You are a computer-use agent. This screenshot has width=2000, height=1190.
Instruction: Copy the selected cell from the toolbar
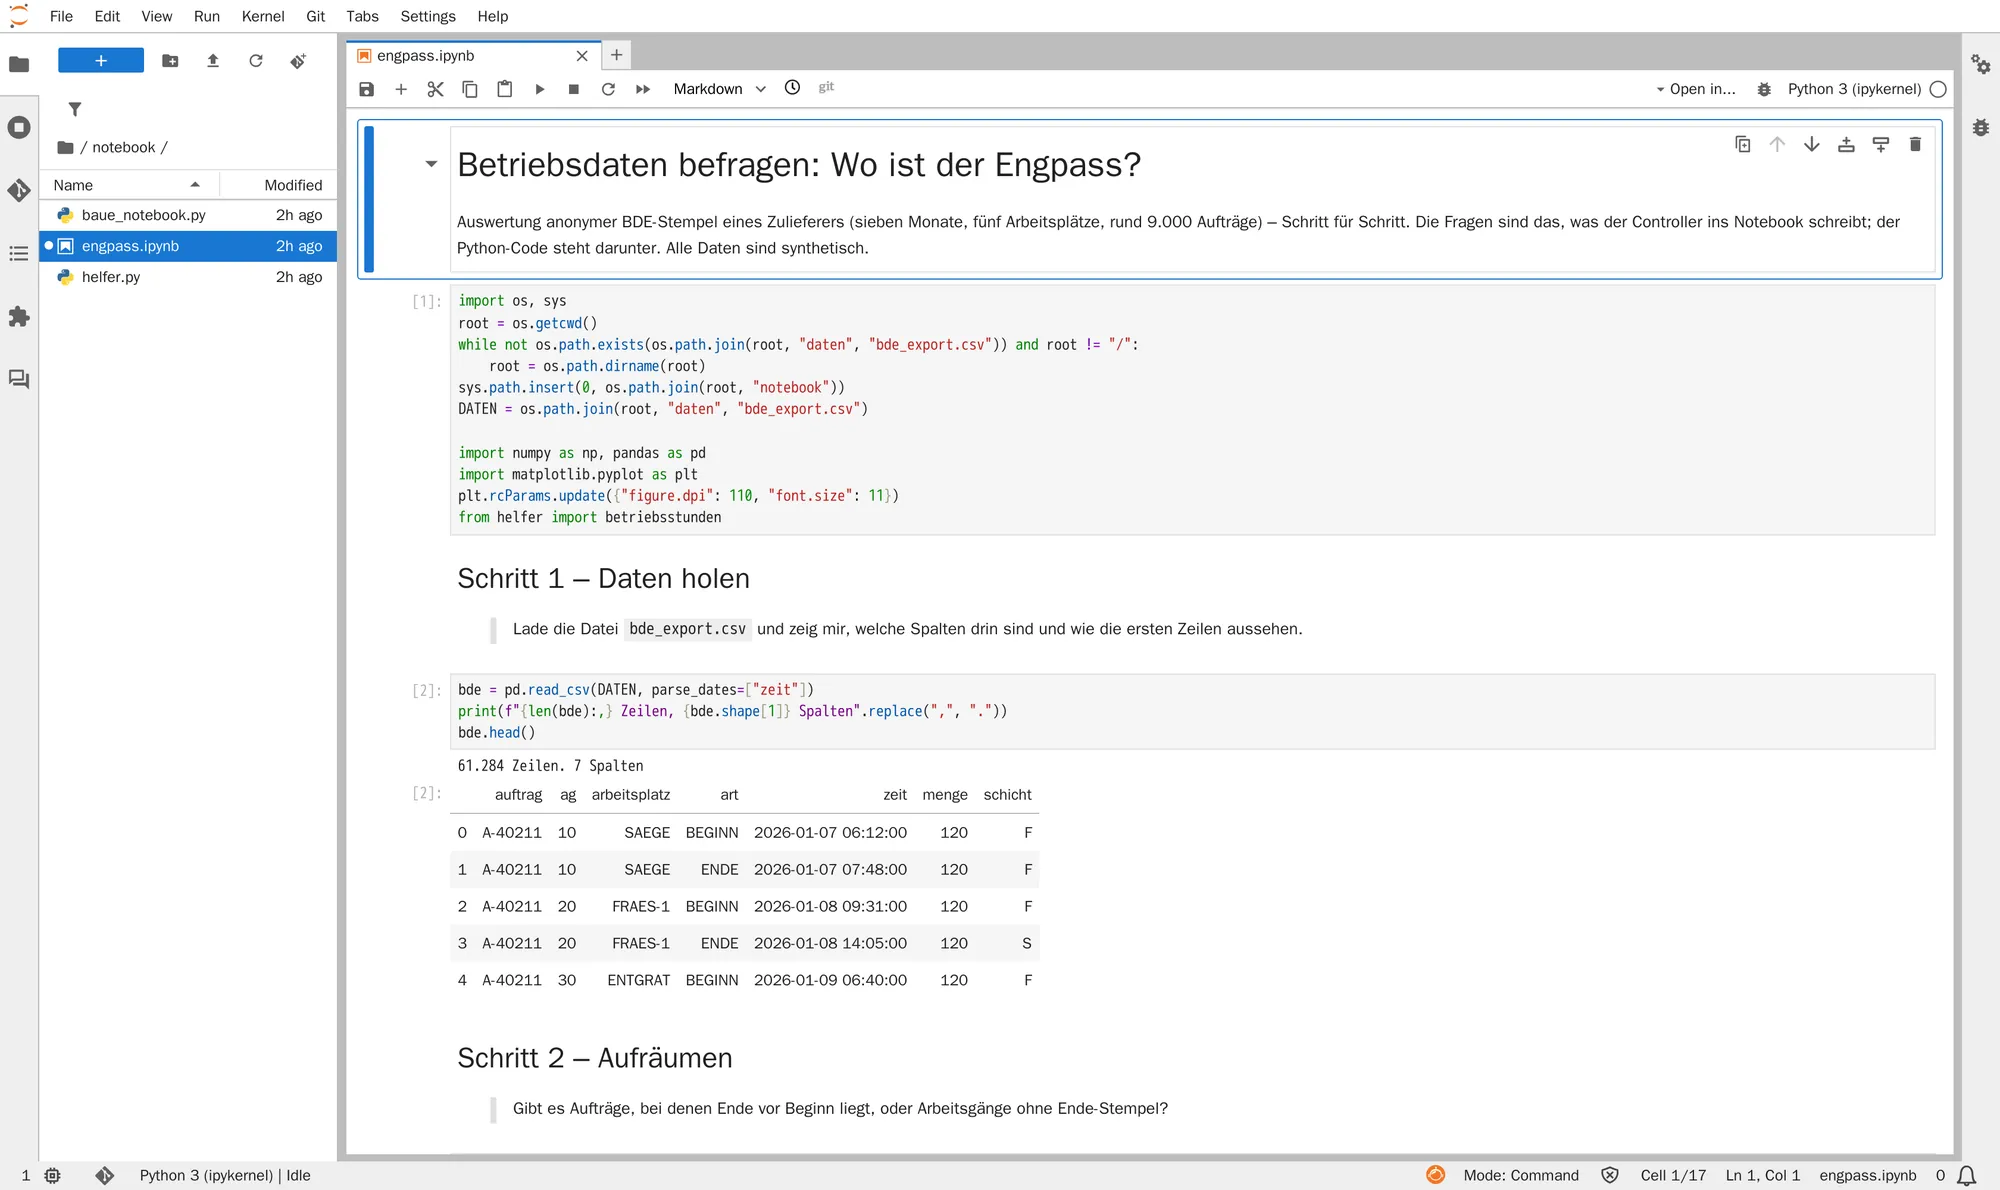pyautogui.click(x=470, y=89)
